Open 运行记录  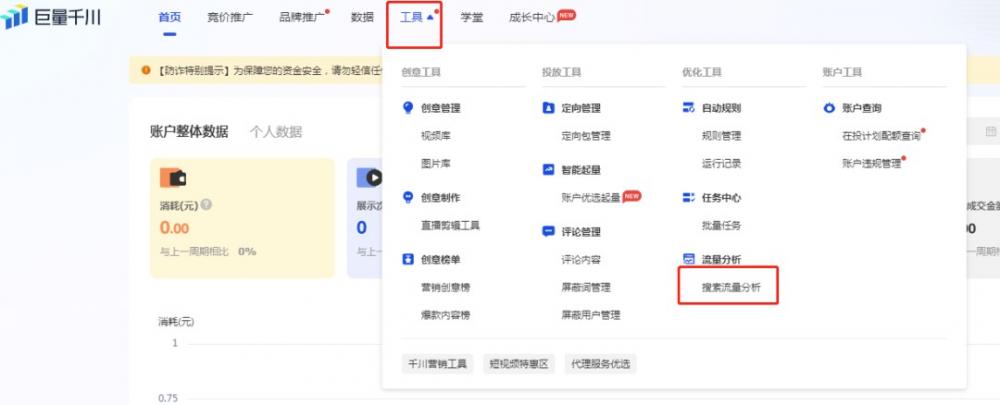[721, 163]
